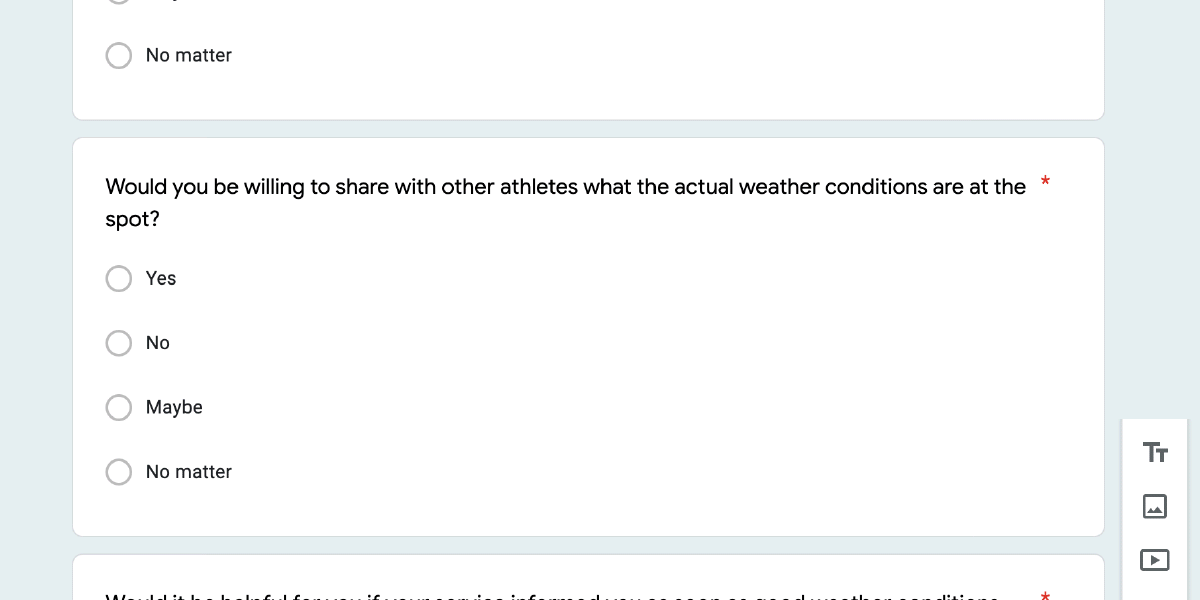Viewport: 1200px width, 600px height.
Task: Click the 'Yes' option label text
Action: point(161,278)
